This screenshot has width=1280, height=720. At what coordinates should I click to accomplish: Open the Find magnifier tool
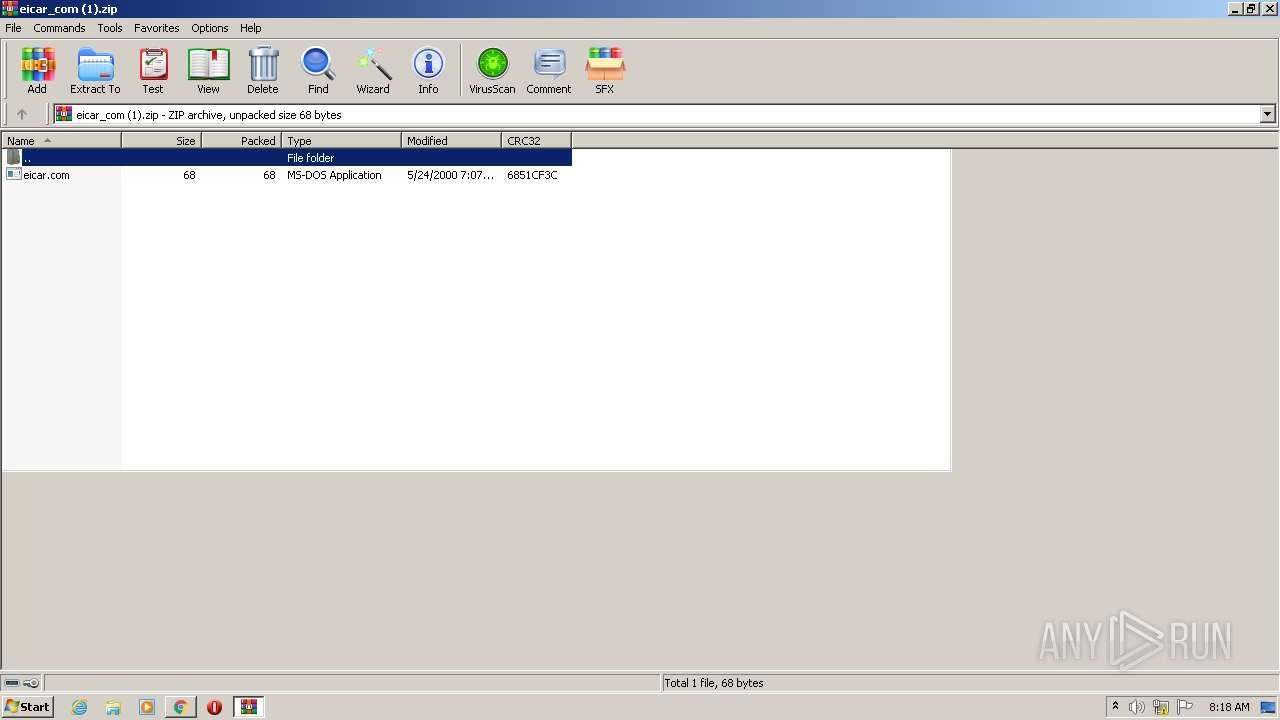coord(318,71)
